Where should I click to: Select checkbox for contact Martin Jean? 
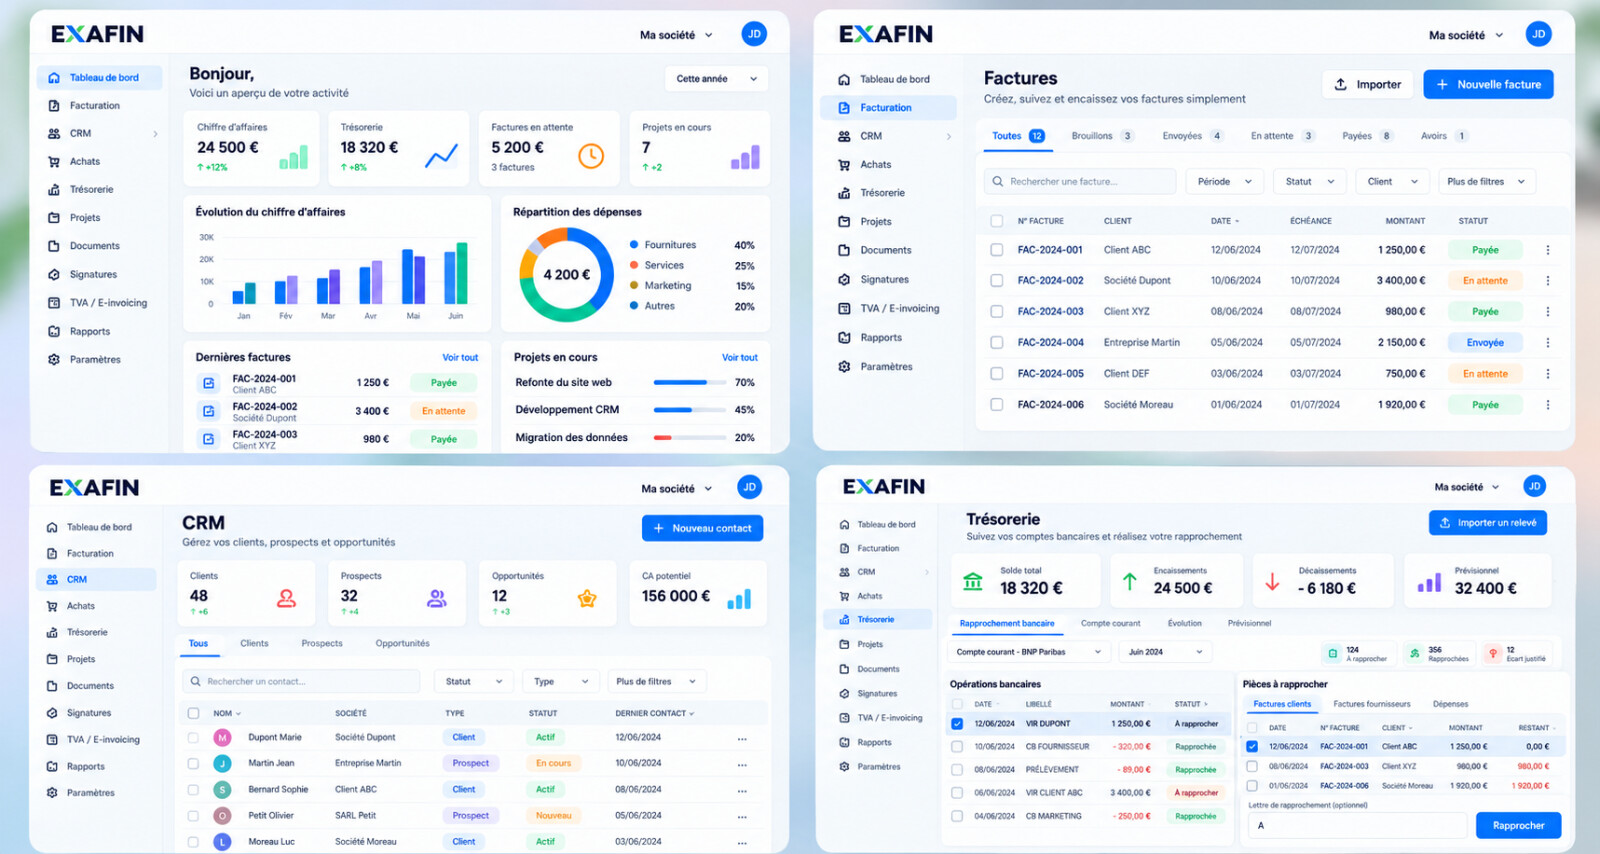click(x=193, y=763)
